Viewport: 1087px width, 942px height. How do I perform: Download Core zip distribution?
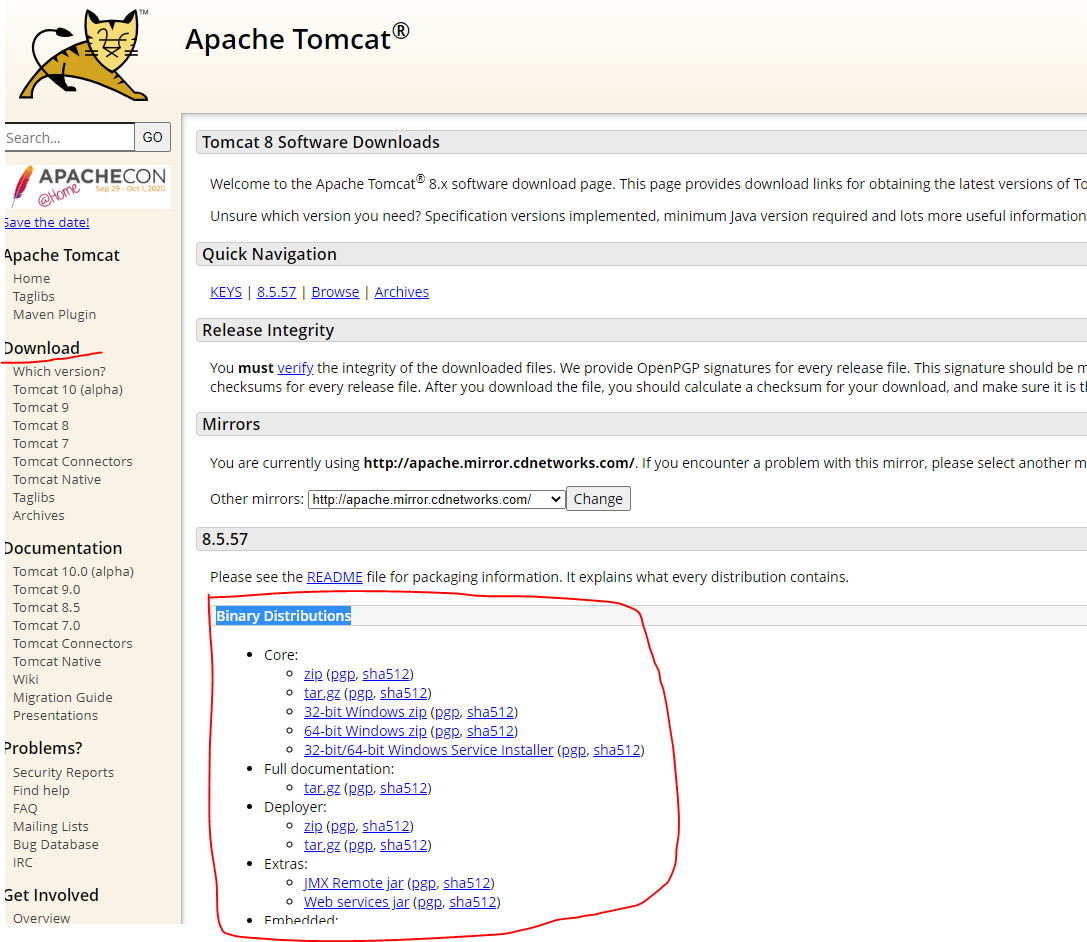point(313,674)
